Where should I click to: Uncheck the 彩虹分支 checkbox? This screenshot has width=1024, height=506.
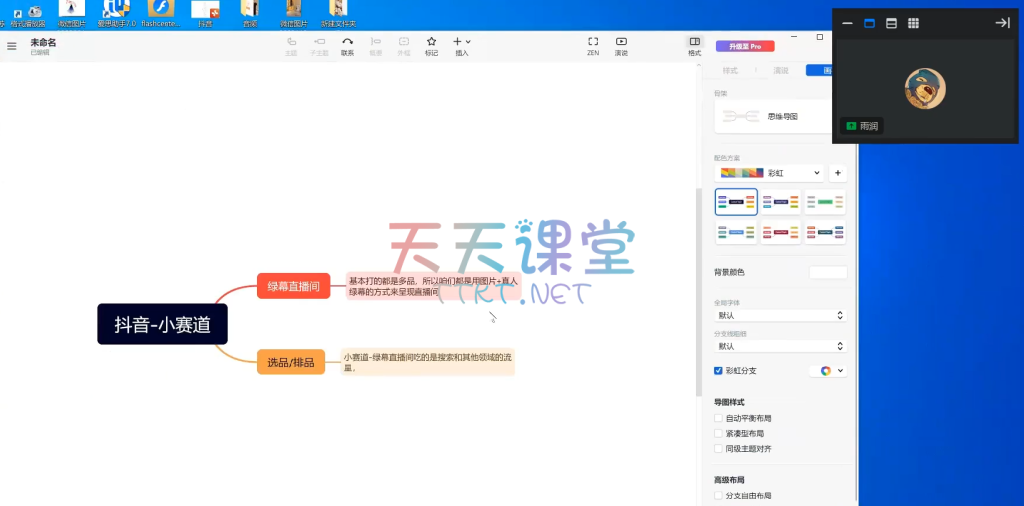(718, 370)
